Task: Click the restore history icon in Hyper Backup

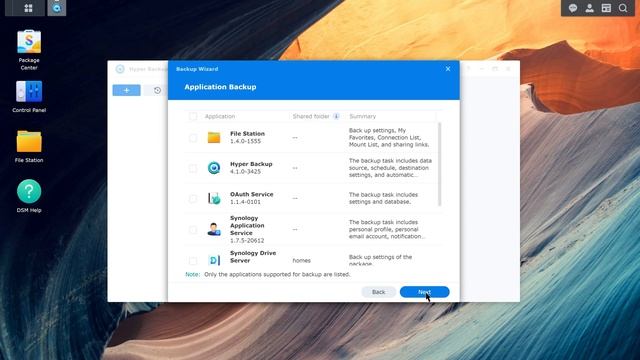Action: [x=157, y=90]
